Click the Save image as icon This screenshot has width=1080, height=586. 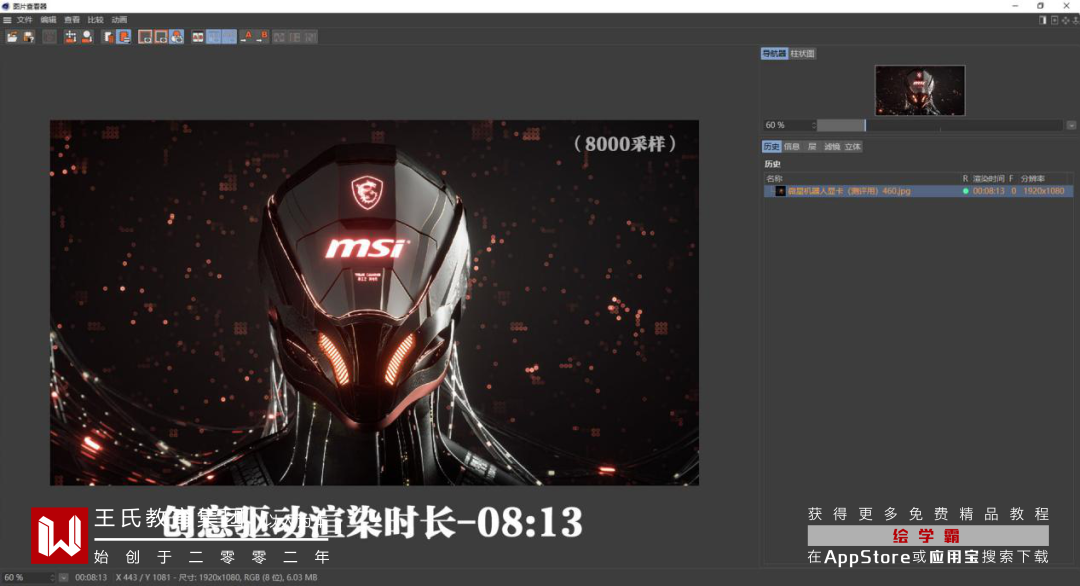[29, 37]
